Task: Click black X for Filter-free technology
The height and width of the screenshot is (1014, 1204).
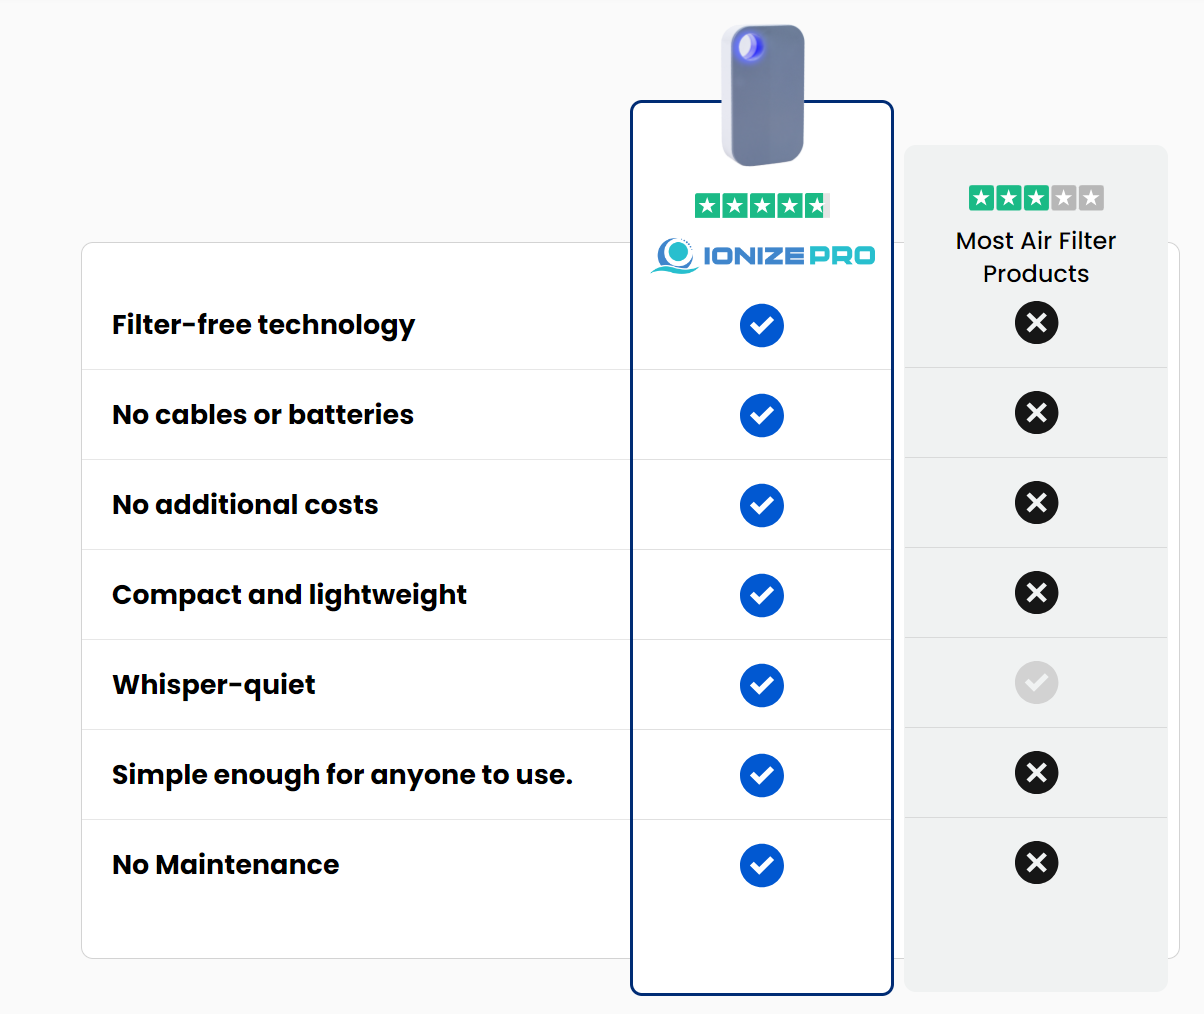Action: click(1037, 323)
